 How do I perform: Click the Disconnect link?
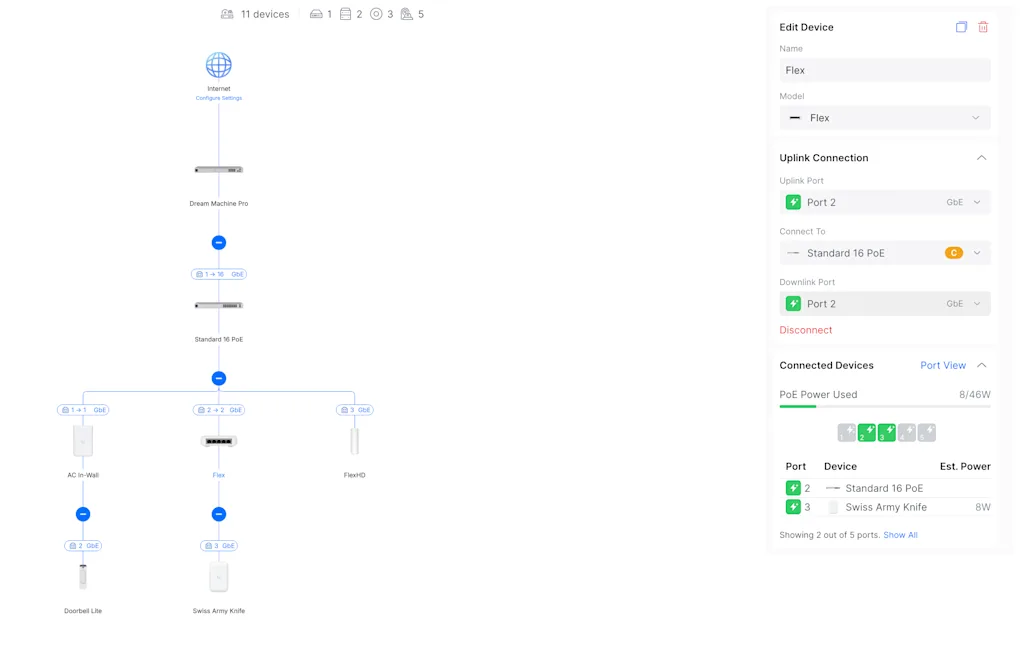click(805, 330)
